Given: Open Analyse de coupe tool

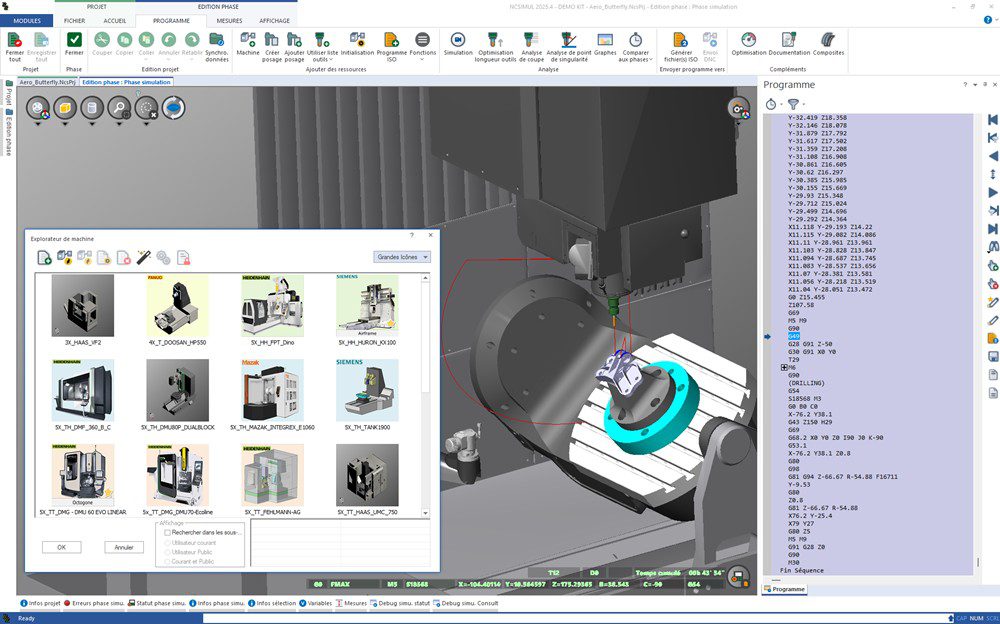Looking at the screenshot, I should (x=531, y=40).
